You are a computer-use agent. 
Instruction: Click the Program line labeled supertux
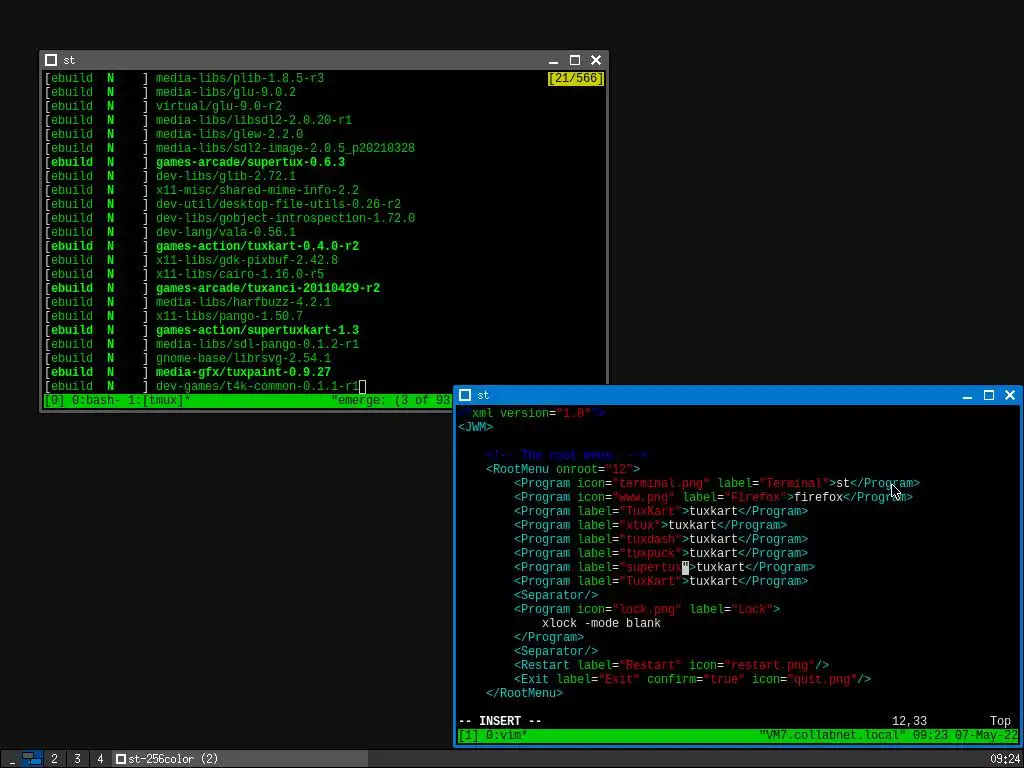(664, 568)
